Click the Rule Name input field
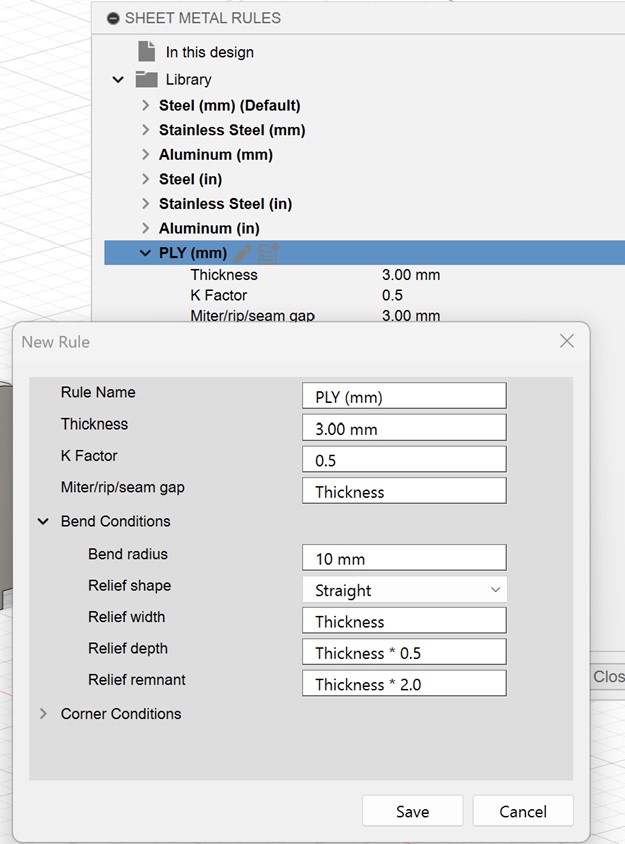The width and height of the screenshot is (625, 844). click(x=404, y=396)
